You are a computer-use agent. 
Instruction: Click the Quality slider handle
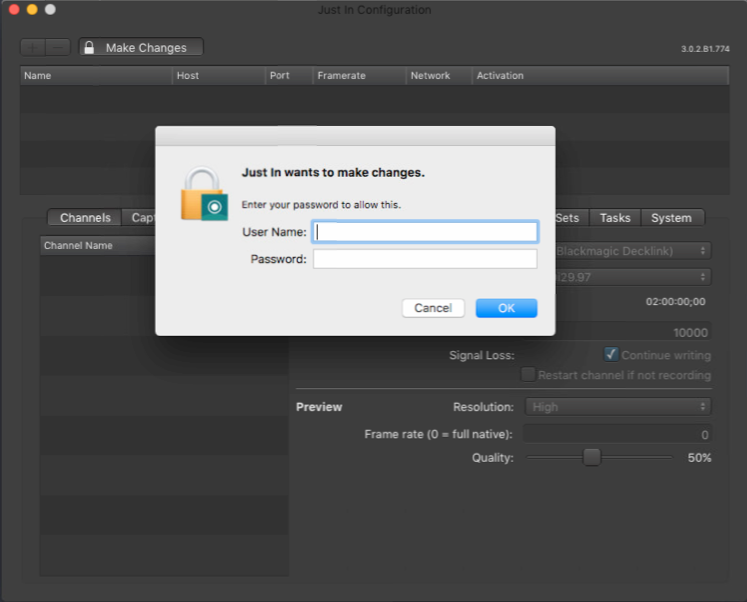click(x=592, y=457)
